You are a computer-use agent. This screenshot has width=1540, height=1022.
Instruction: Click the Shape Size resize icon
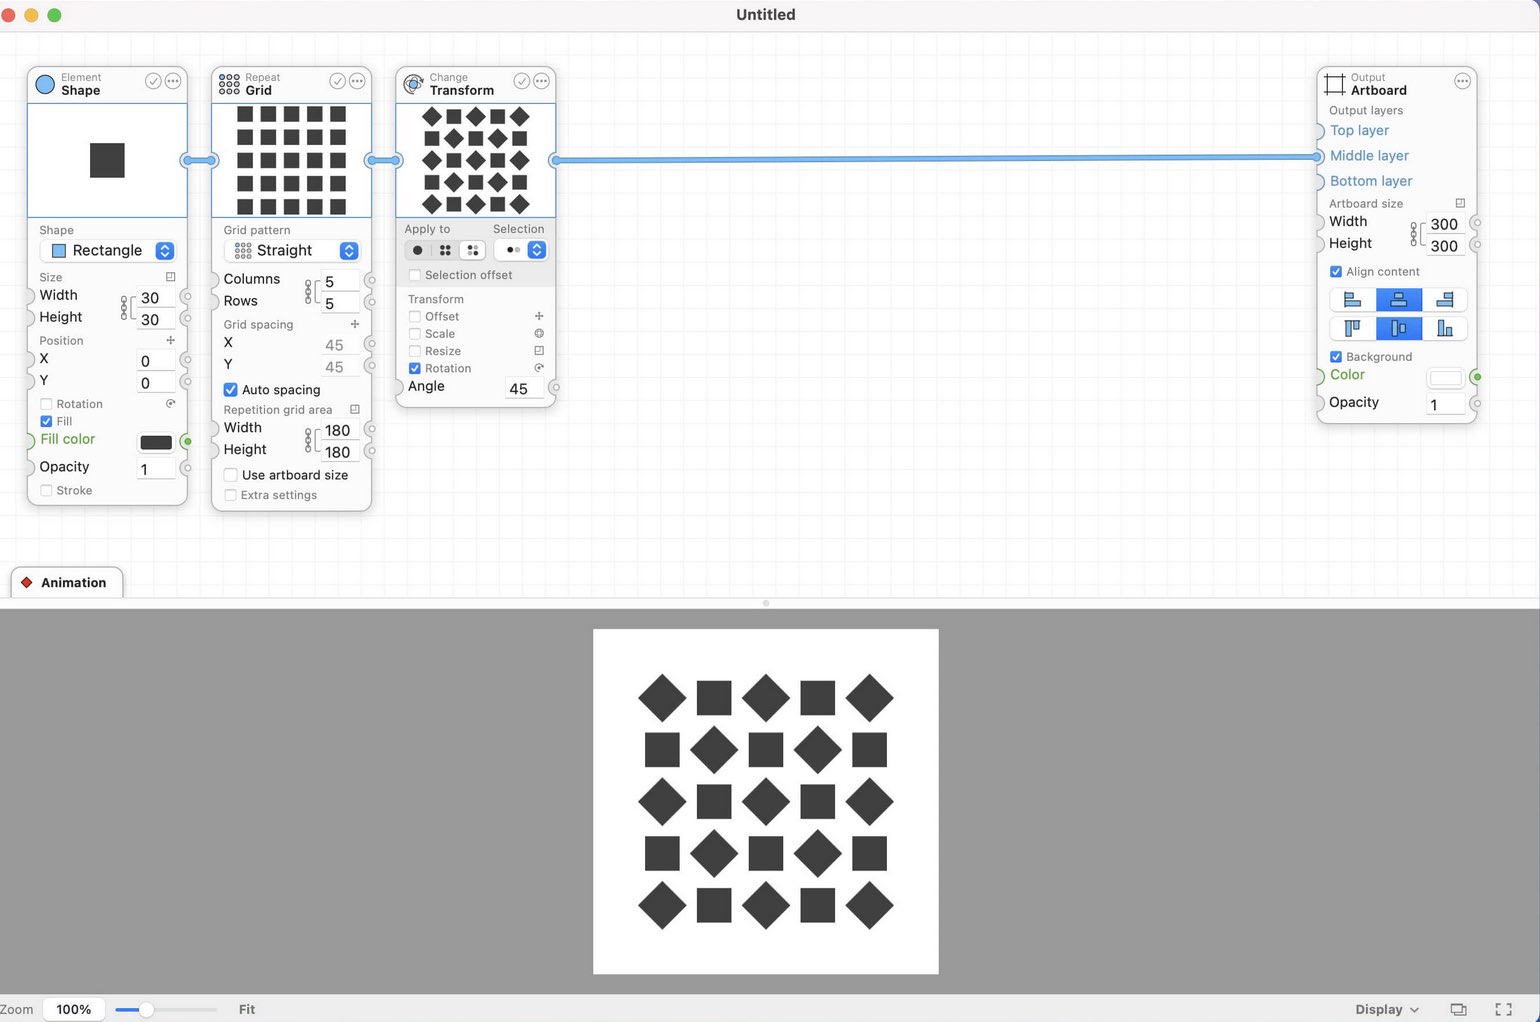click(x=170, y=277)
